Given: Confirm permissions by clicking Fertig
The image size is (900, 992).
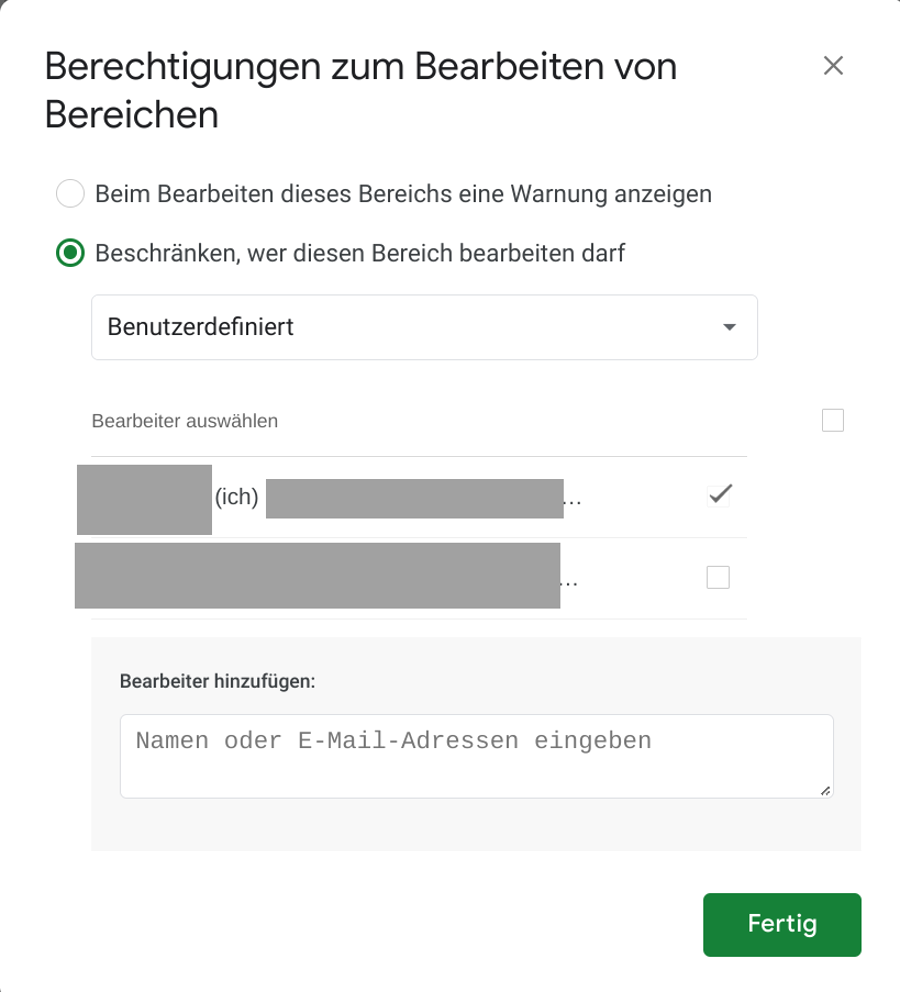Looking at the screenshot, I should [781, 925].
